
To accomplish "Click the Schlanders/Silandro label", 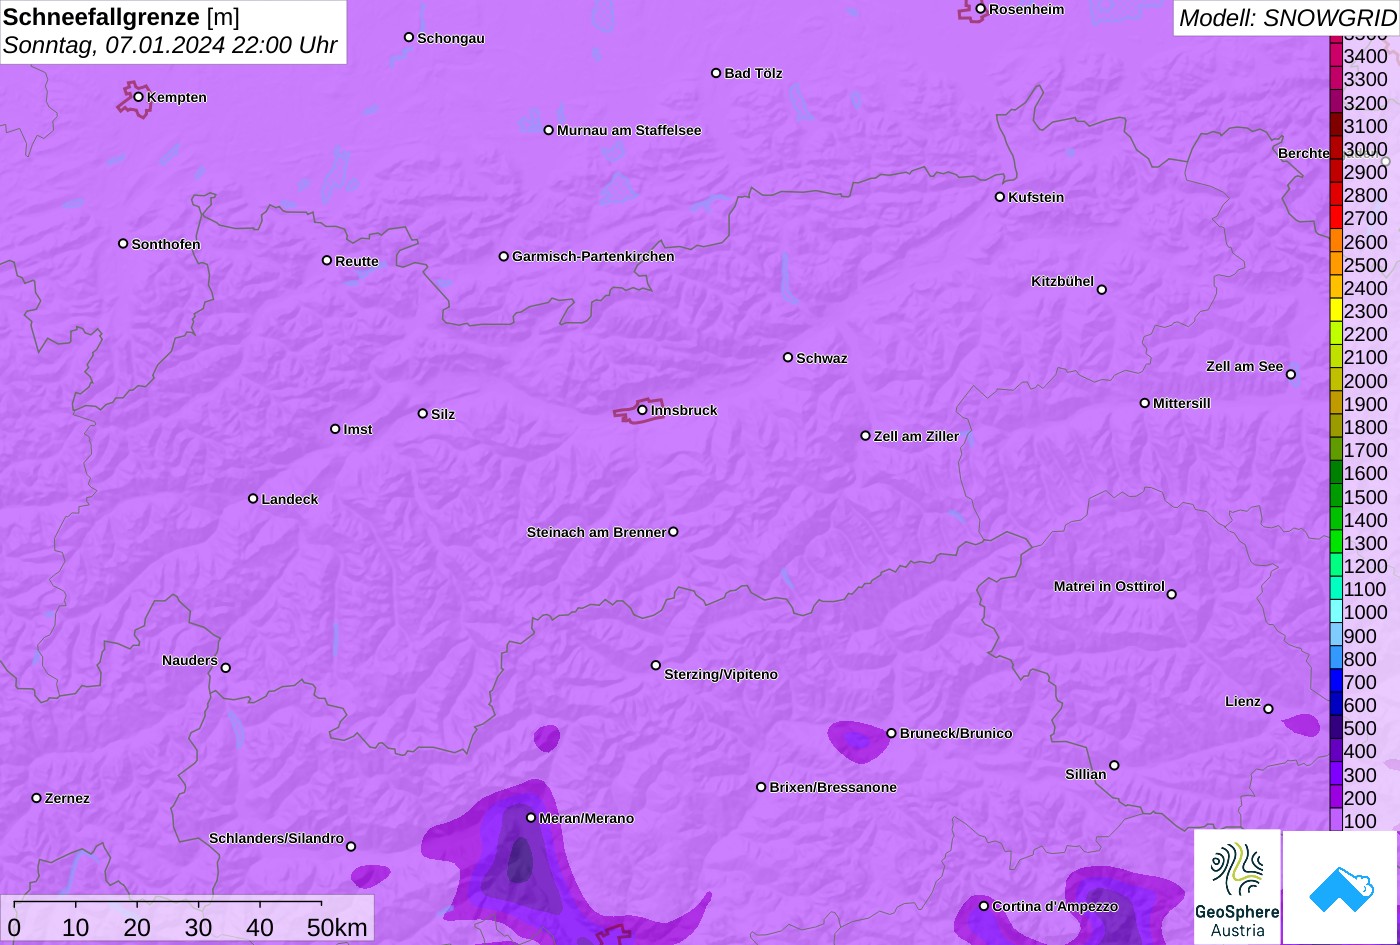I will tap(276, 839).
